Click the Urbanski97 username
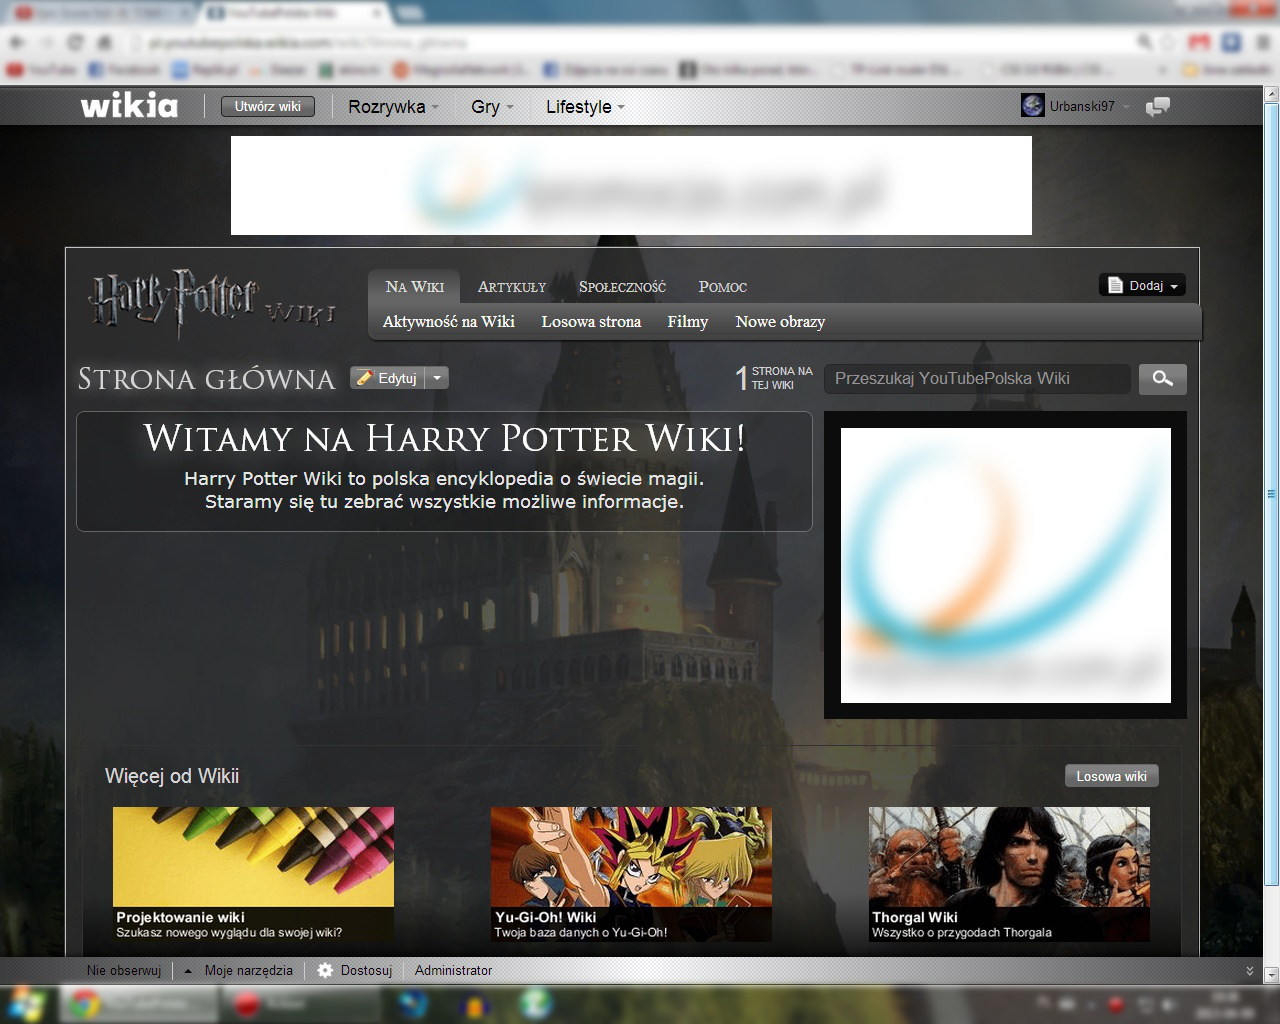 (1082, 106)
